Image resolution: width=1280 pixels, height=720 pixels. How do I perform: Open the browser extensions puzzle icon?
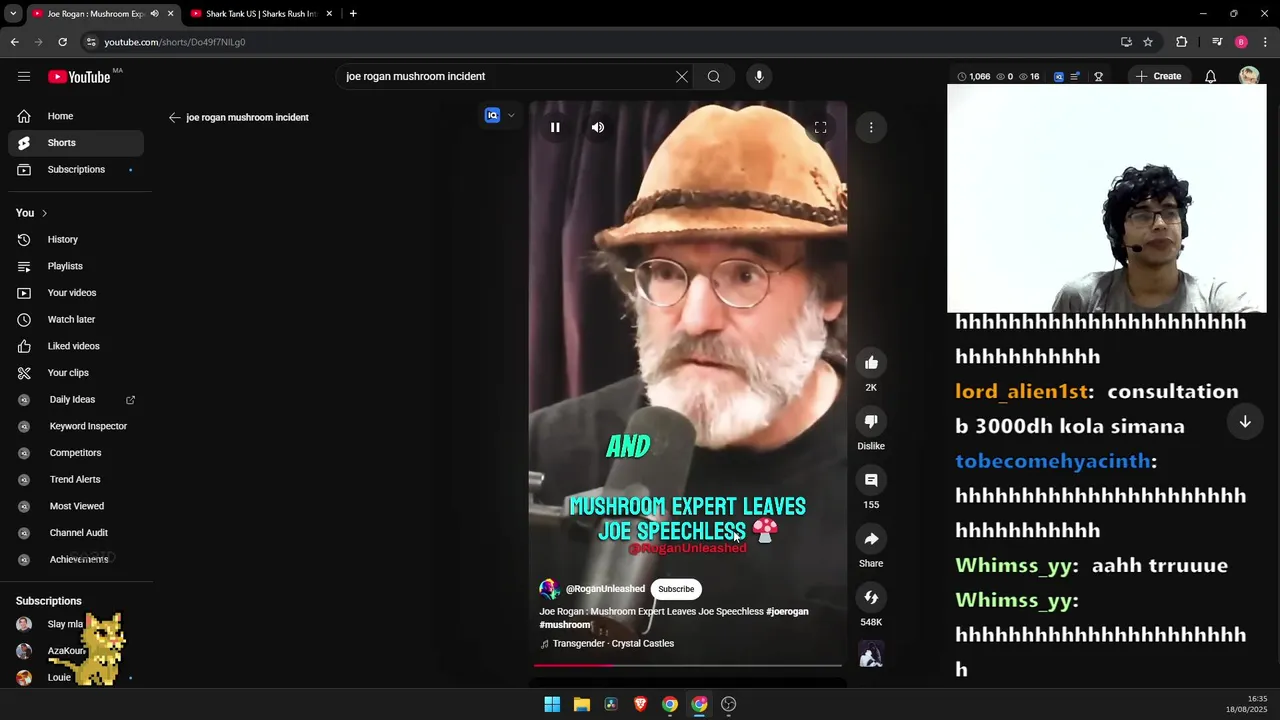1182,42
